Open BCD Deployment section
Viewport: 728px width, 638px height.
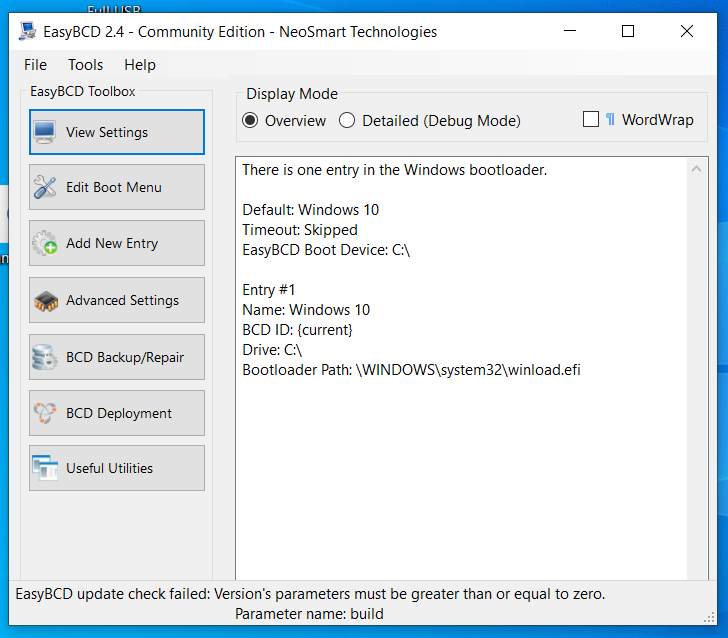[x=117, y=413]
